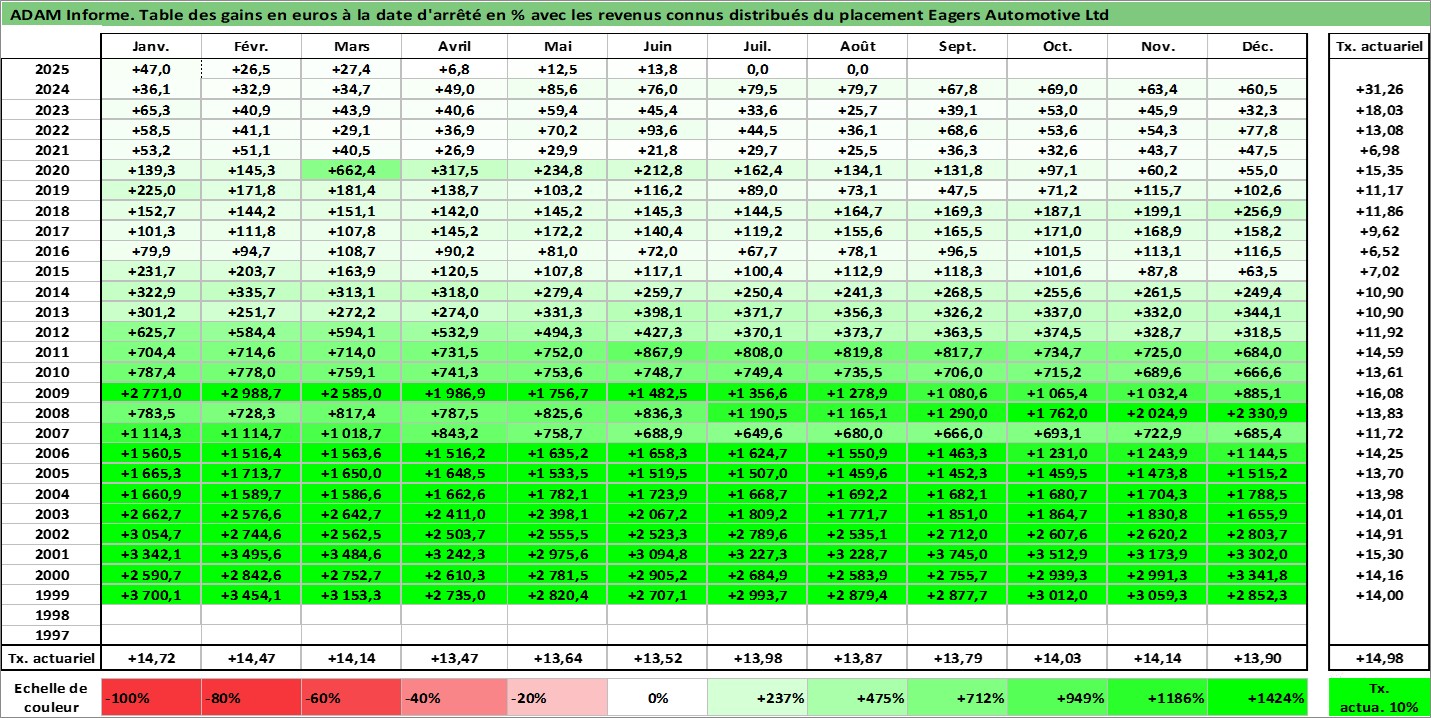Click the +47,0 cell for Janv. 2025
1431x718 pixels.
click(151, 69)
